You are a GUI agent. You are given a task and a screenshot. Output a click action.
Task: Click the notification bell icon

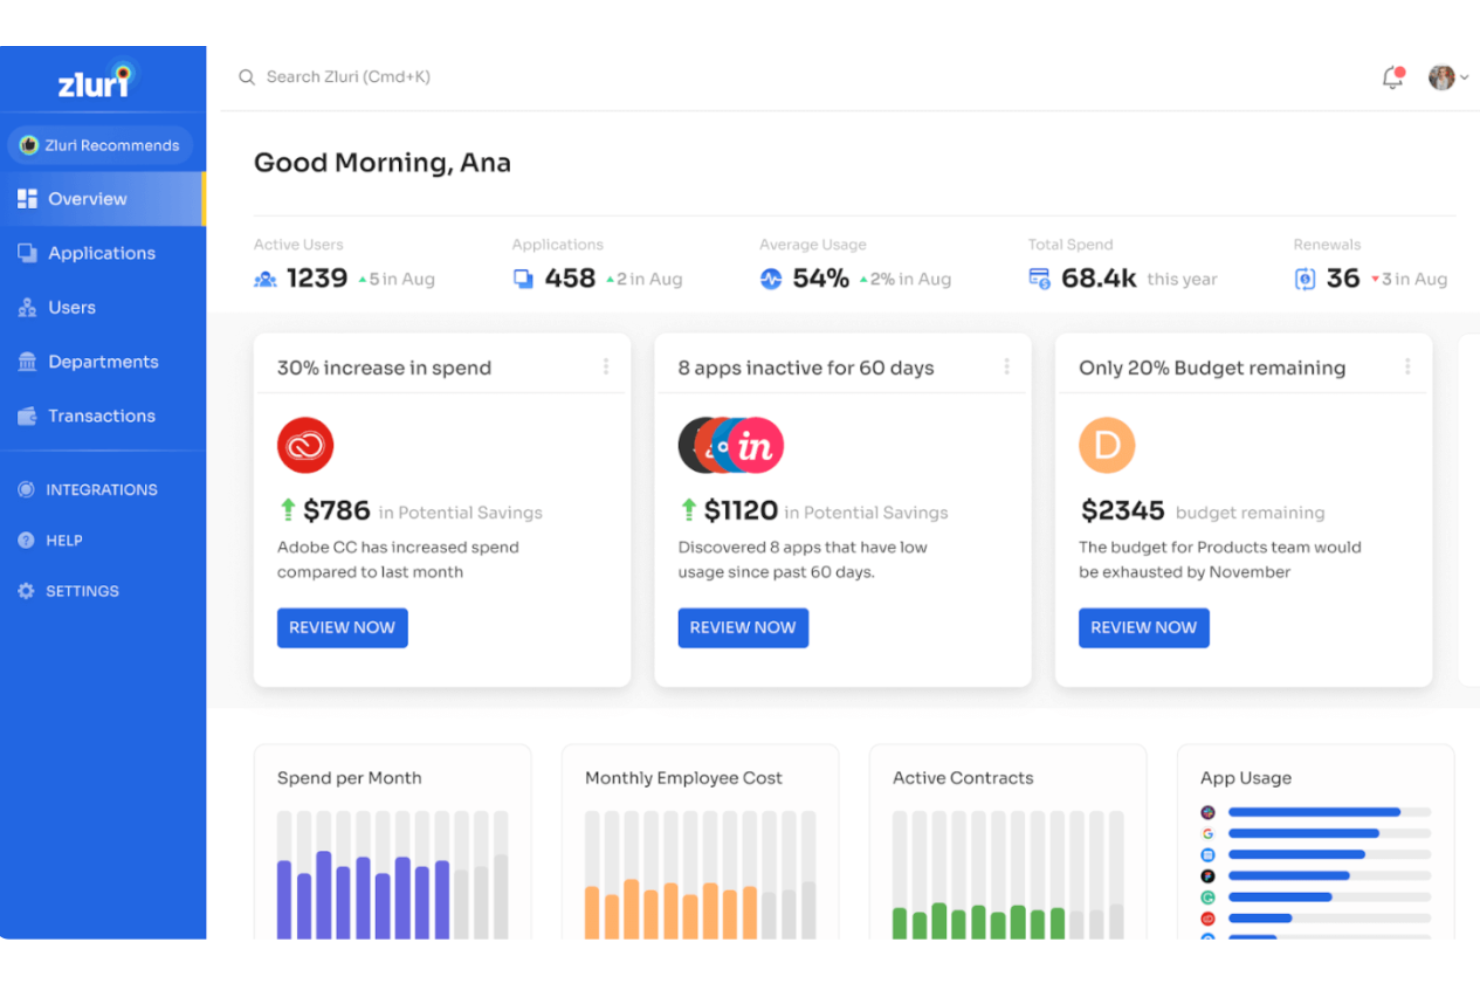(1392, 77)
